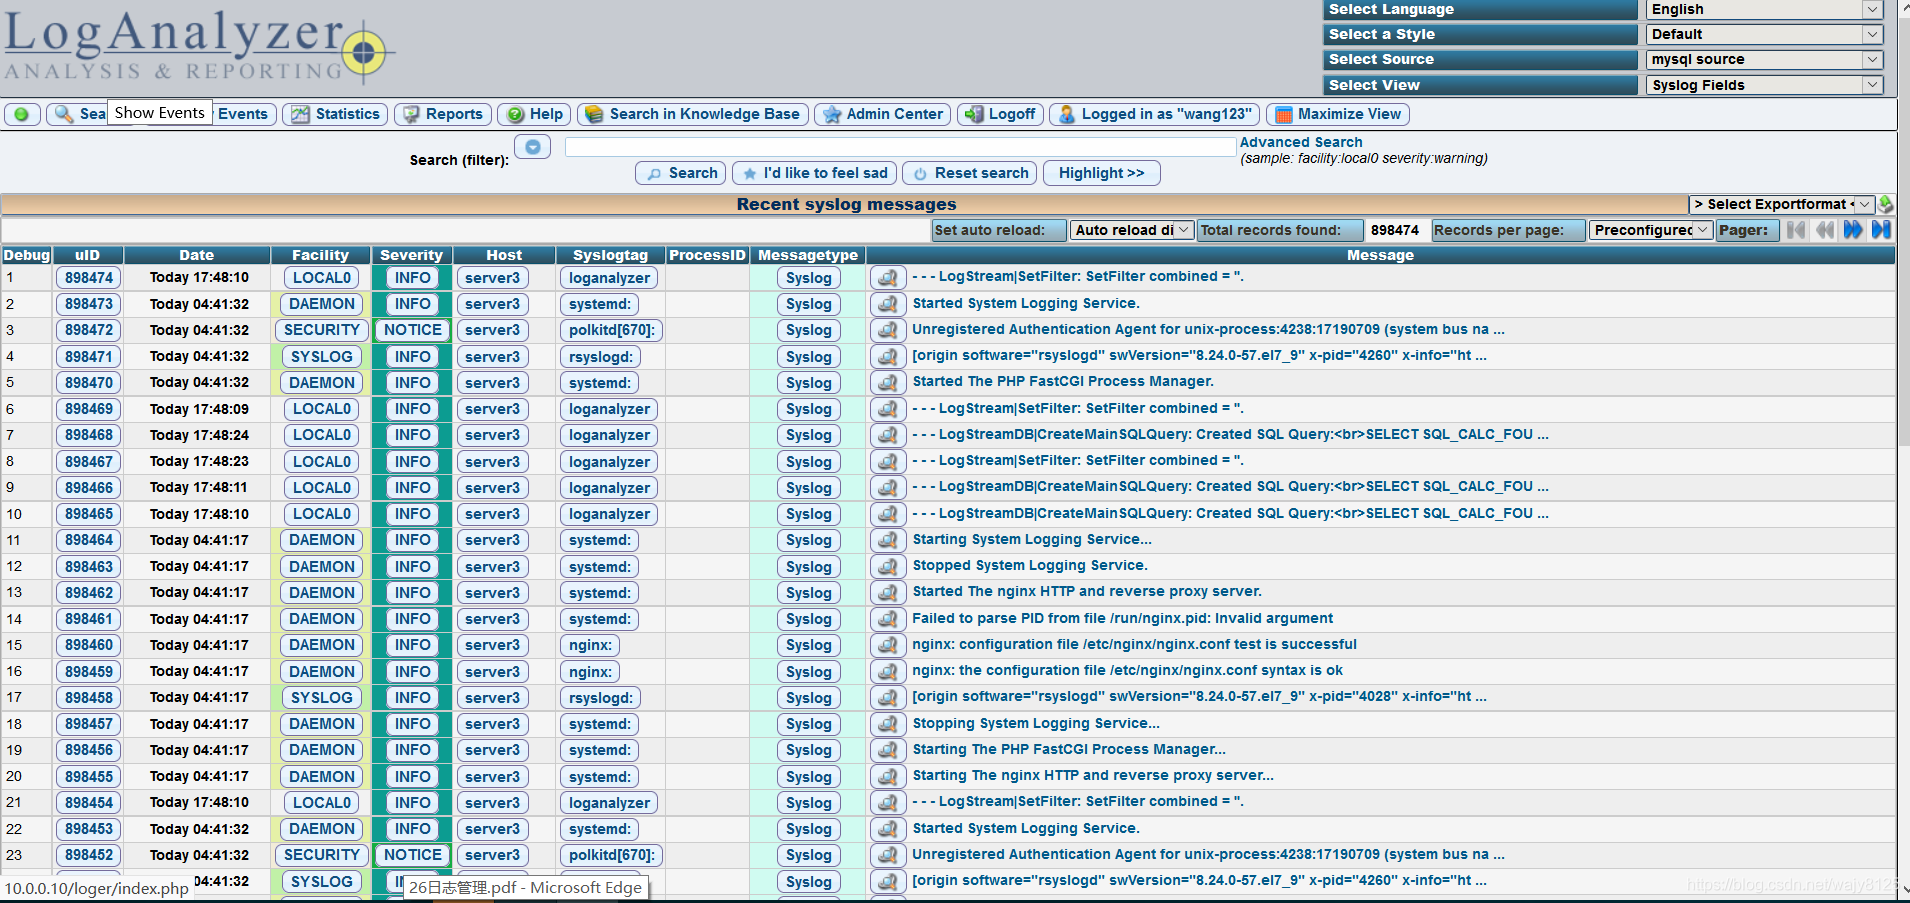Click the previous page pager icon
The image size is (1910, 903).
[x=1825, y=230]
